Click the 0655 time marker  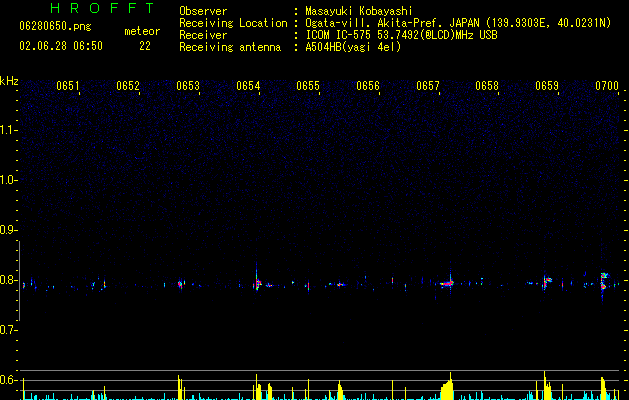pos(308,86)
